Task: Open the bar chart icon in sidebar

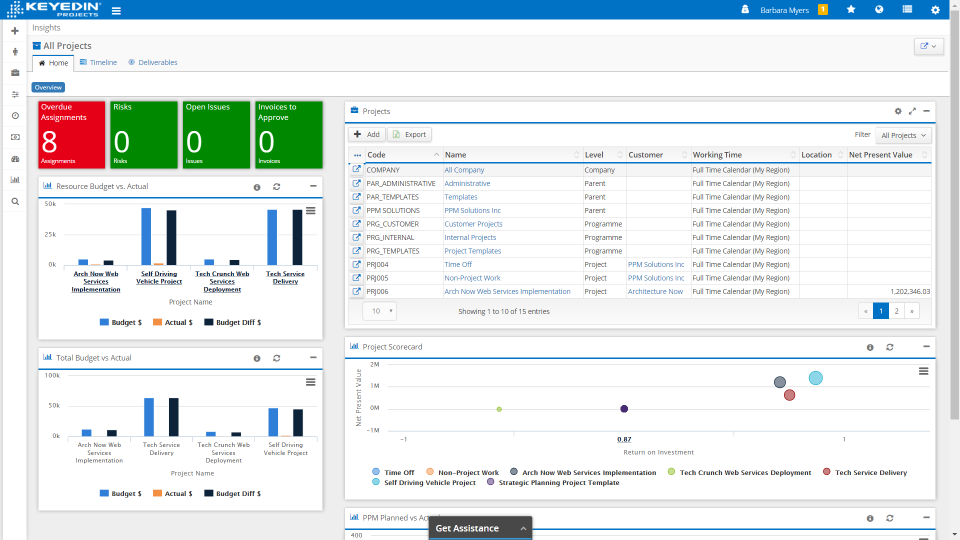Action: (15, 180)
